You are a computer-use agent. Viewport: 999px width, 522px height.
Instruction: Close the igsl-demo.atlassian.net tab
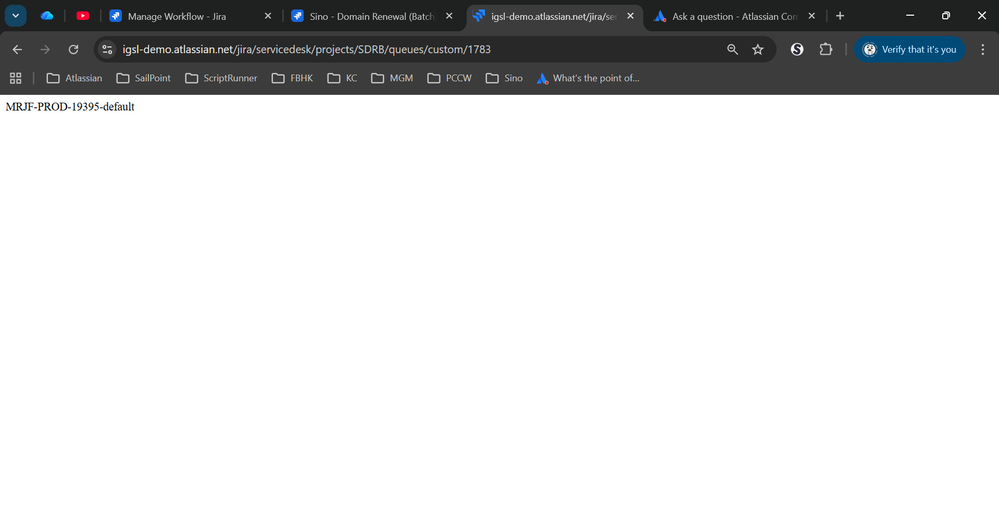pyautogui.click(x=630, y=16)
